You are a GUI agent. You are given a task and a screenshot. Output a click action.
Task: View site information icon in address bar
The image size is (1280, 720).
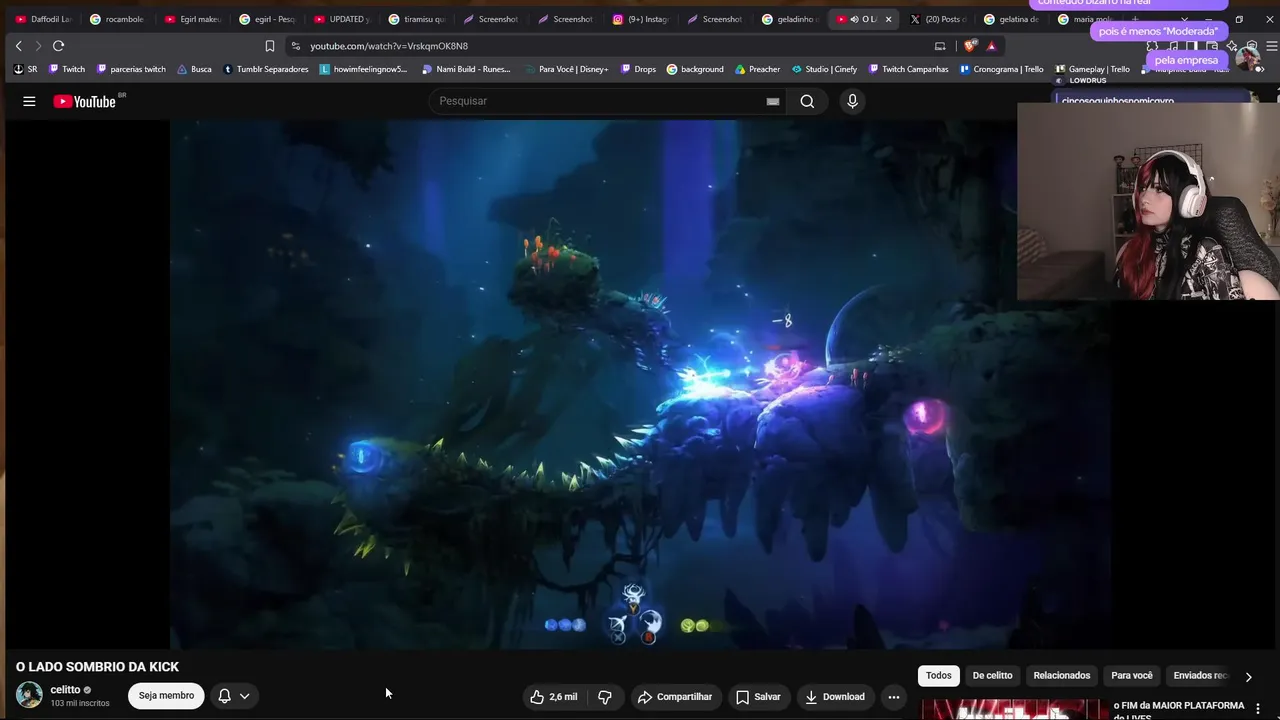[295, 46]
